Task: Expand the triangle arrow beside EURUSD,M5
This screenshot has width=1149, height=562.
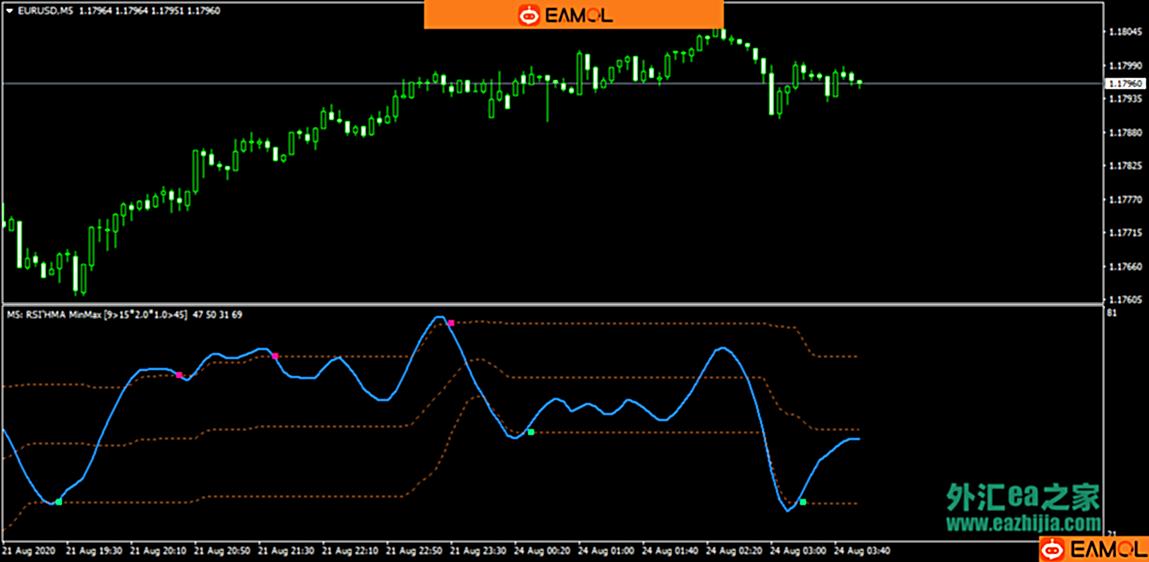Action: (x=9, y=10)
